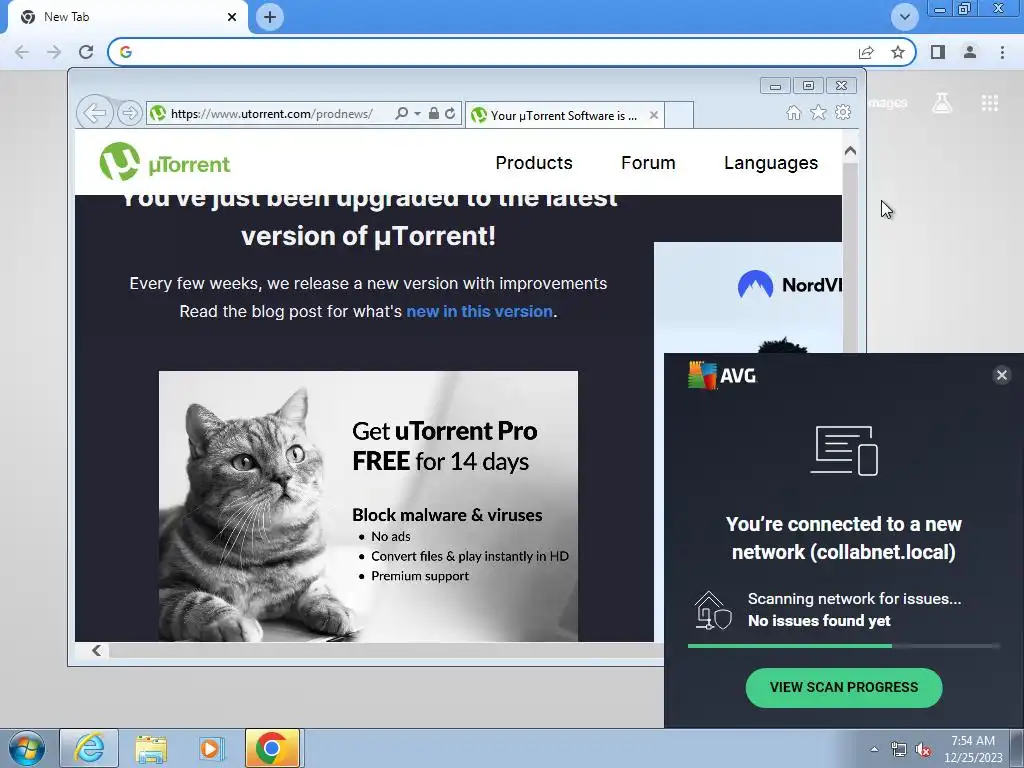Click the µTorrent logo
Image resolution: width=1024 pixels, height=768 pixels.
165,162
